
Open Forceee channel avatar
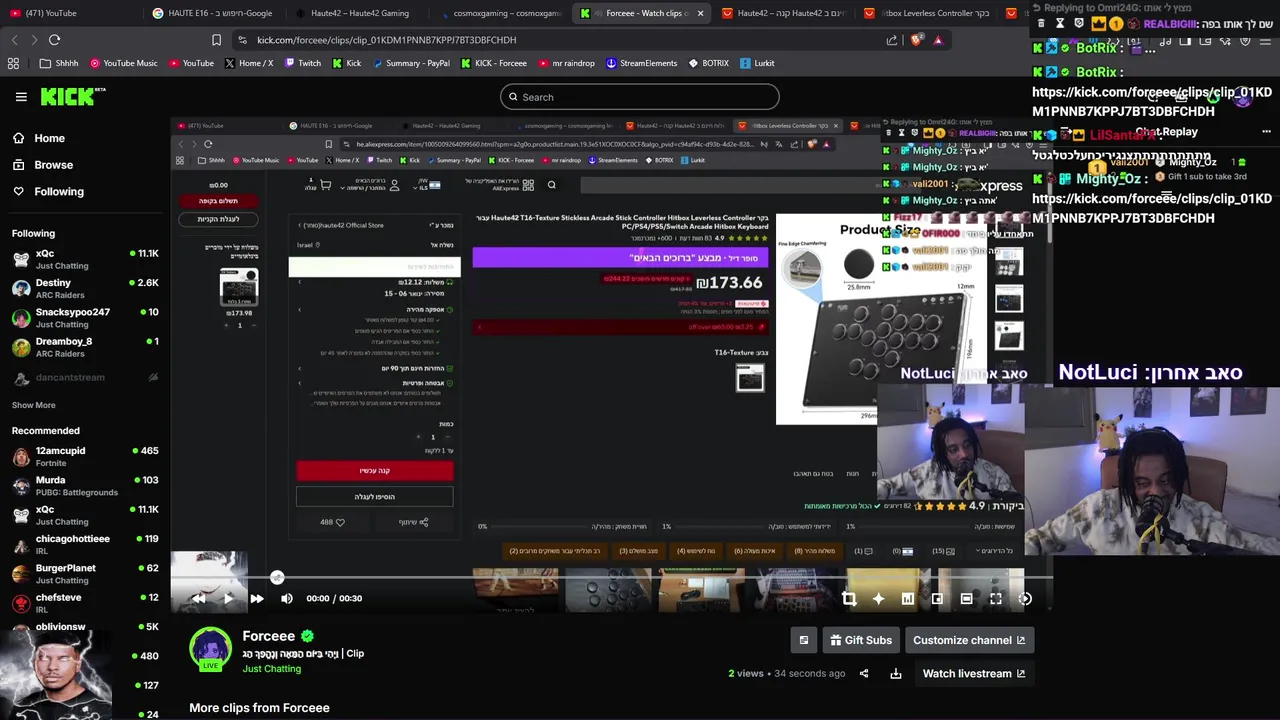click(x=211, y=648)
